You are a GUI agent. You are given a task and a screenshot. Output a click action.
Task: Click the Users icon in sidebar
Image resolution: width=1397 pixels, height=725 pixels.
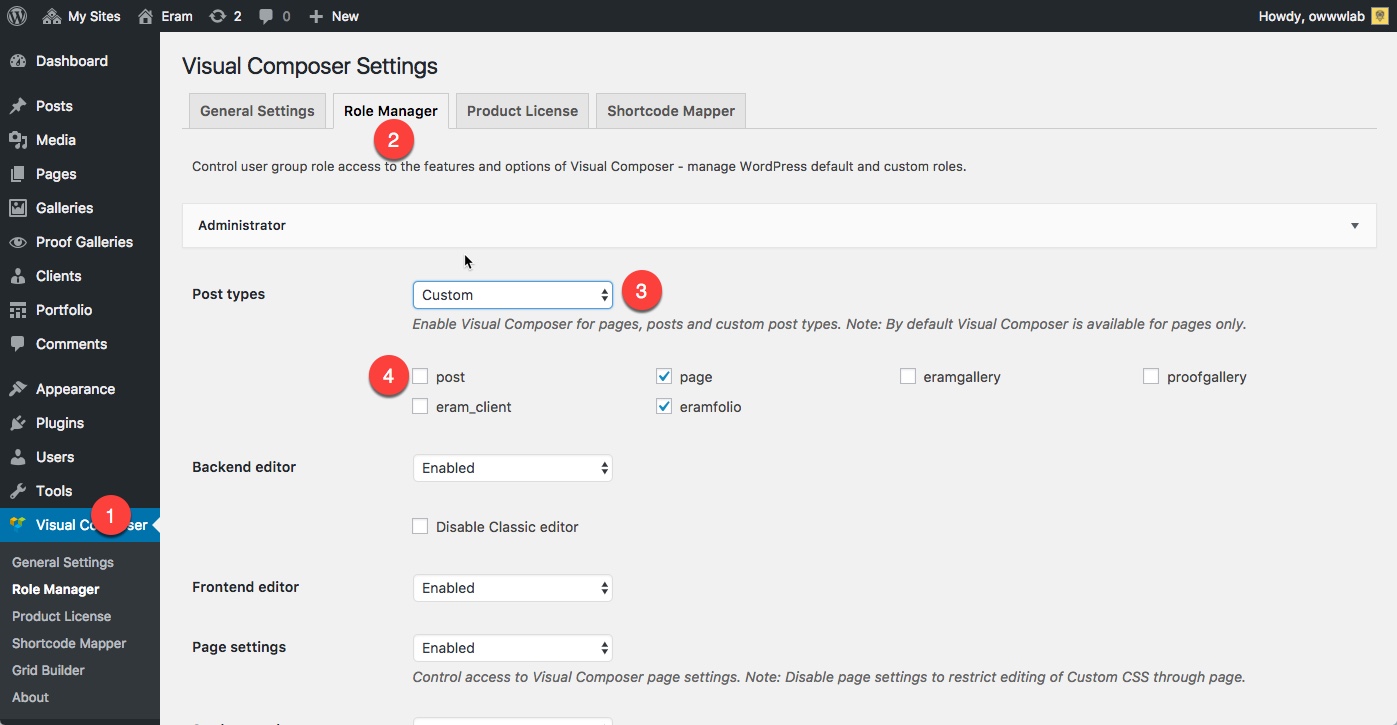pyautogui.click(x=18, y=457)
